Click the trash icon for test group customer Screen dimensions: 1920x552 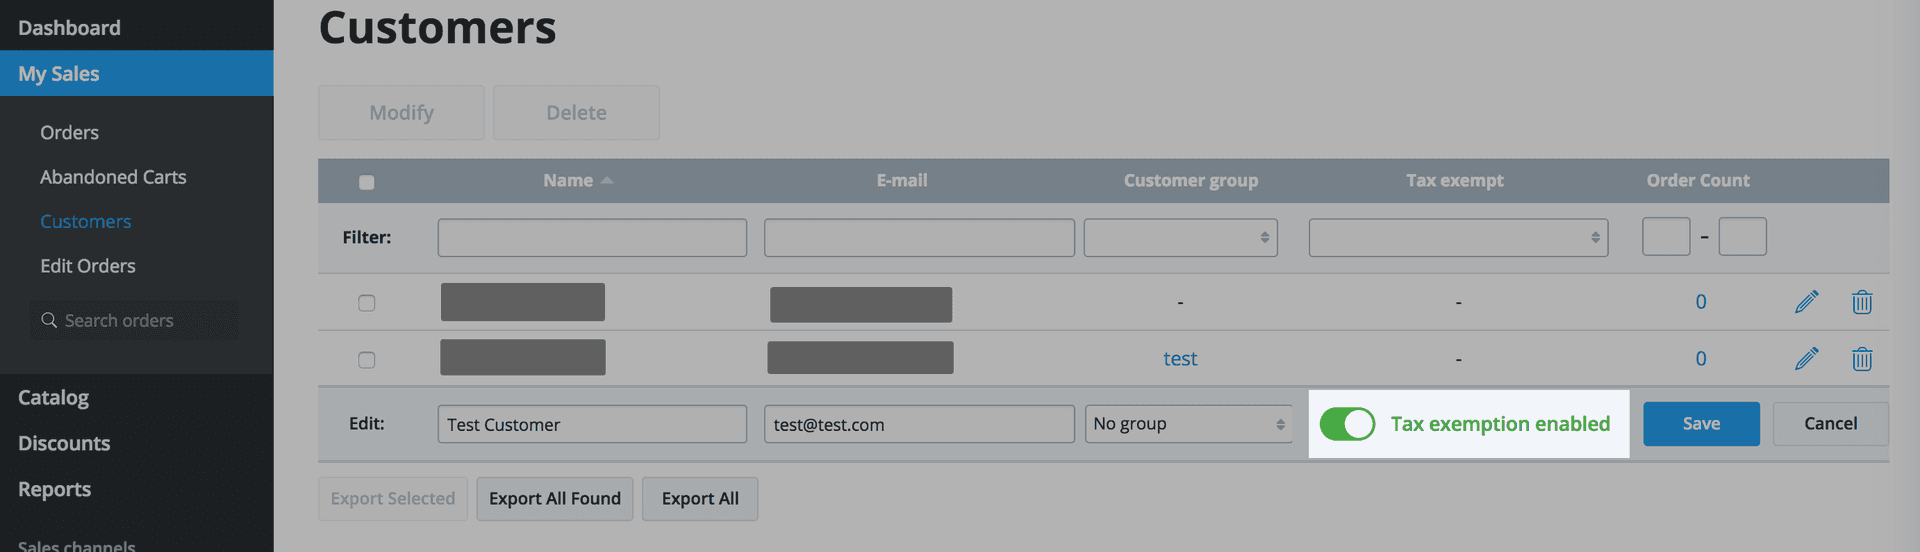coord(1861,359)
